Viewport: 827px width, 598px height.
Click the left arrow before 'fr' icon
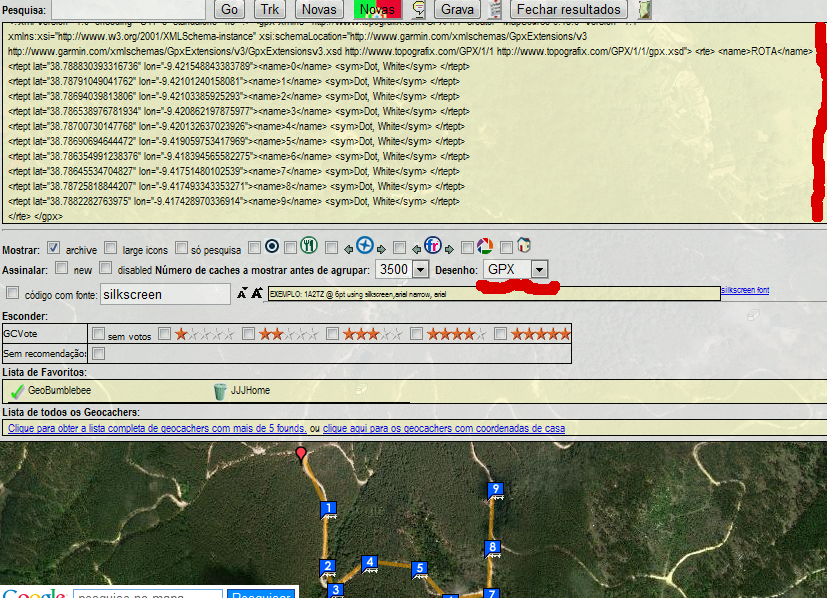pos(416,249)
